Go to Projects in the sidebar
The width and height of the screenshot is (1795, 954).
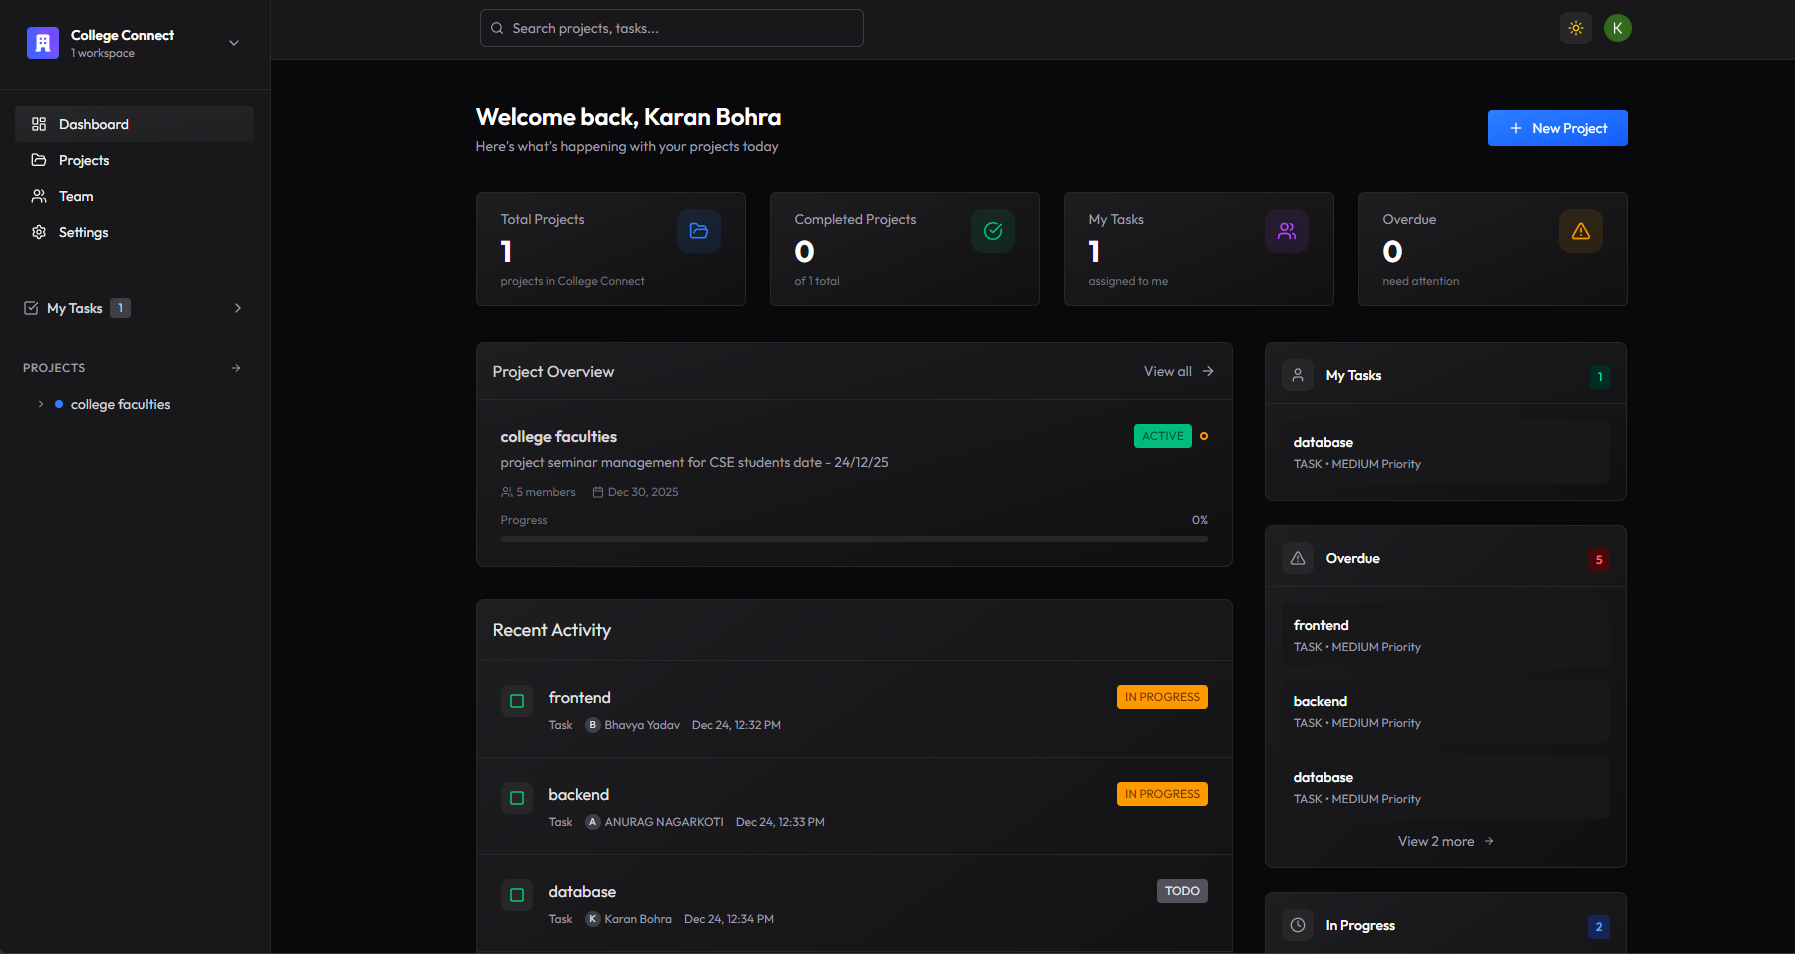pos(134,160)
